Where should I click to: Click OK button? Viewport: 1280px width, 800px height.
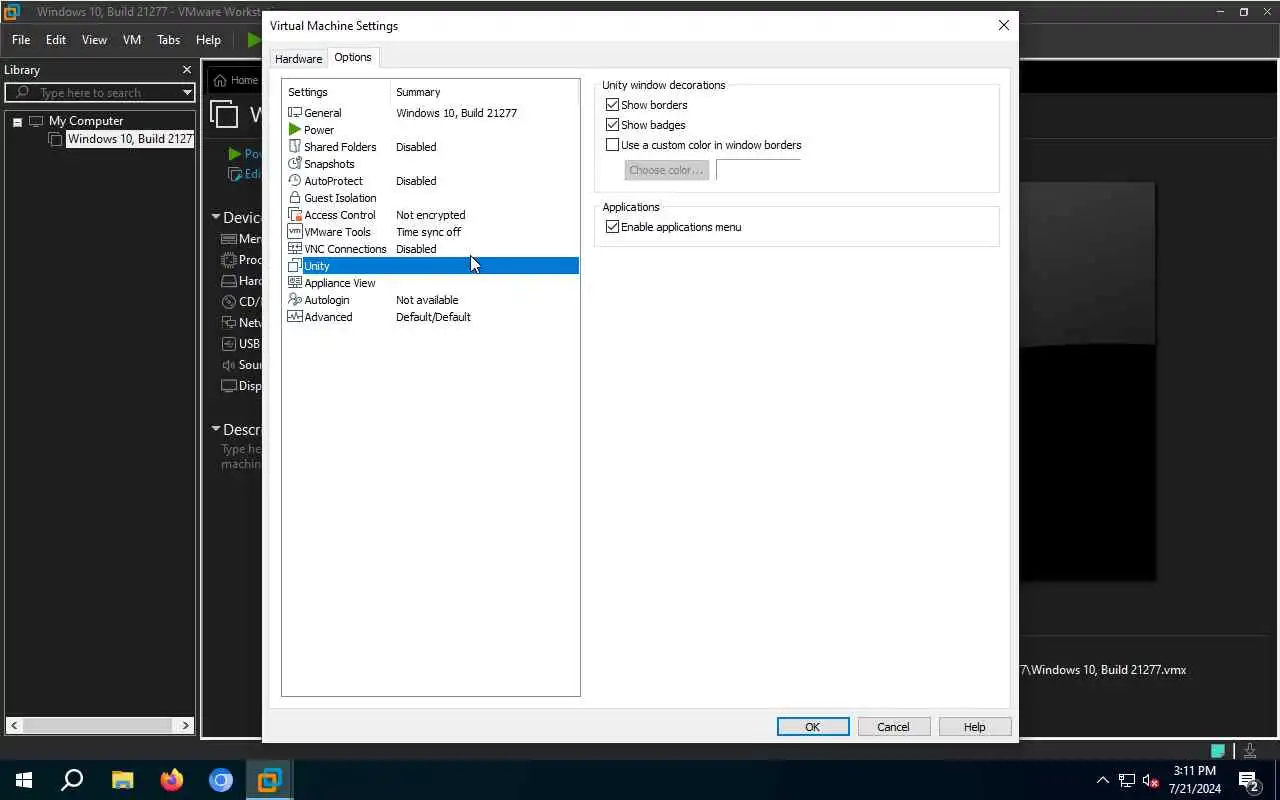pyautogui.click(x=813, y=727)
